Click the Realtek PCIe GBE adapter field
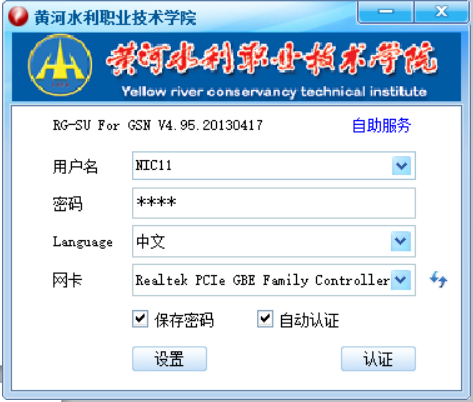This screenshot has height=402, width=473. [x=274, y=280]
